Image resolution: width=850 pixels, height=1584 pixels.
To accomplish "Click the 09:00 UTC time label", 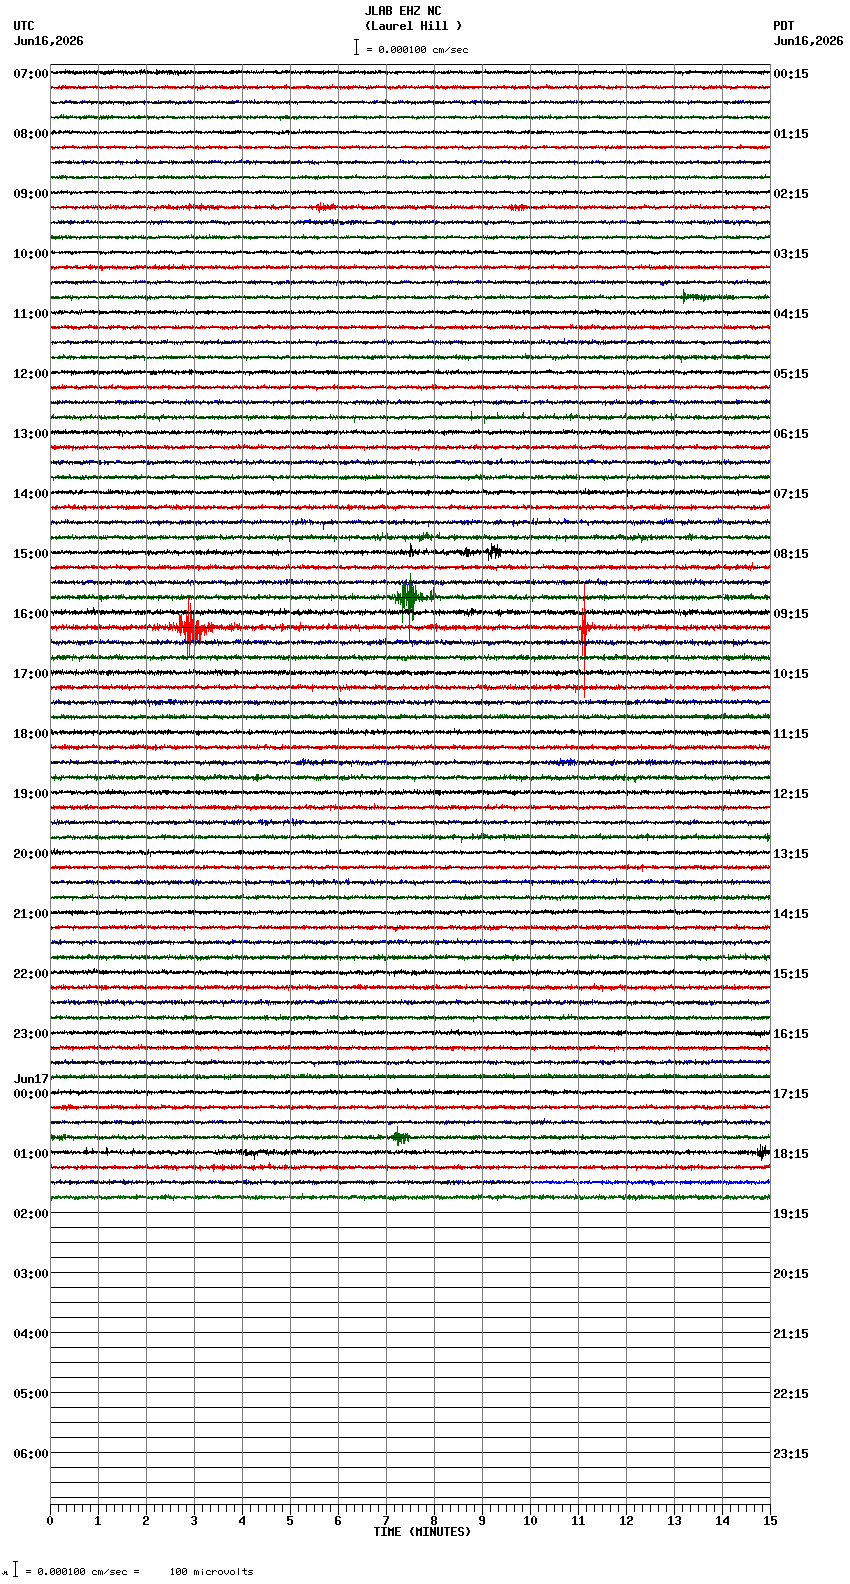I will pyautogui.click(x=31, y=194).
